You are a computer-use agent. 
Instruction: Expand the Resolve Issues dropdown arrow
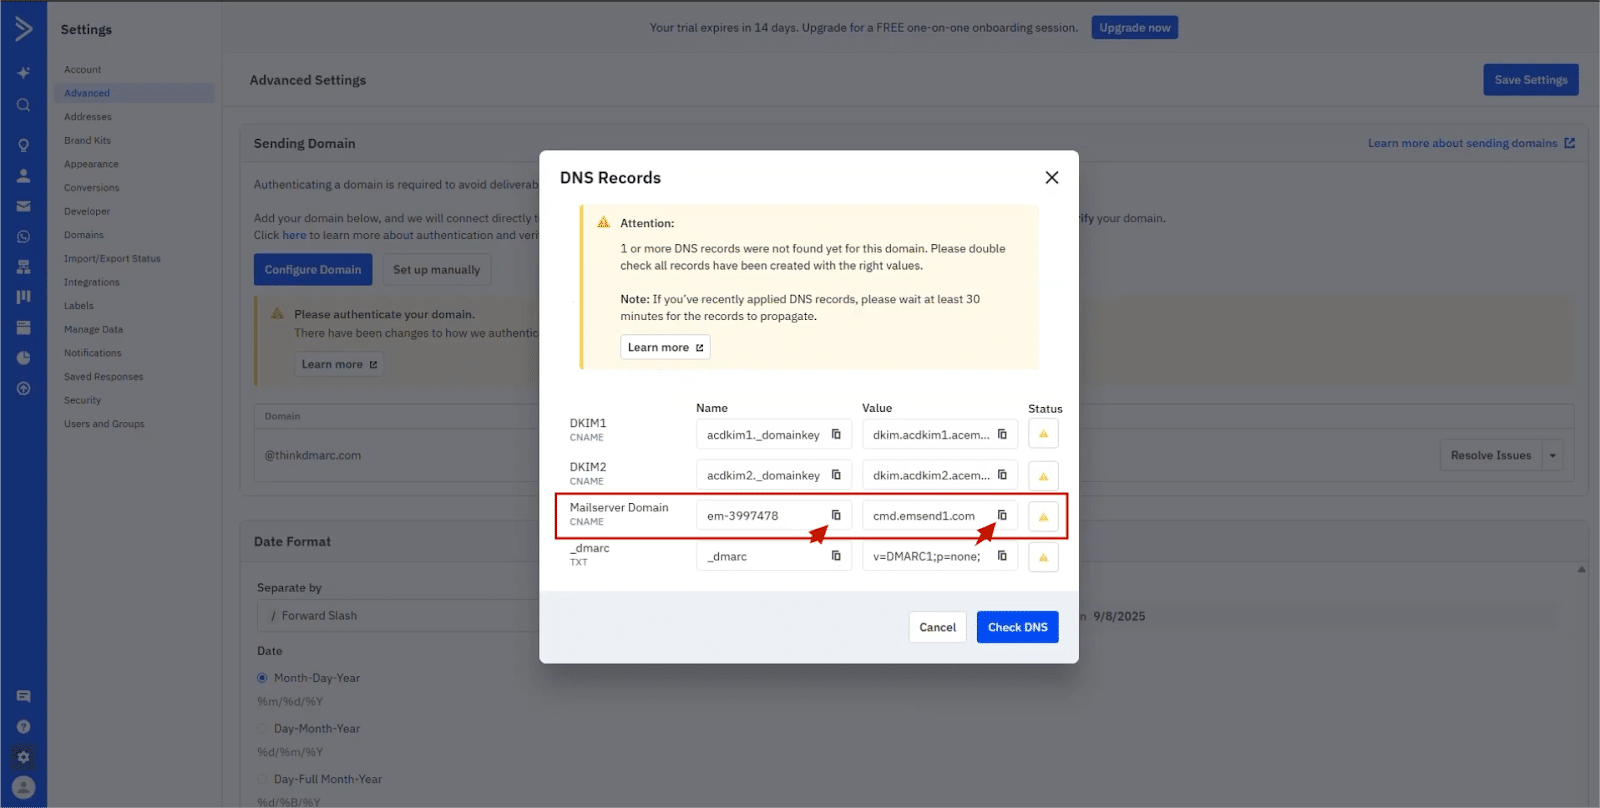(x=1552, y=456)
